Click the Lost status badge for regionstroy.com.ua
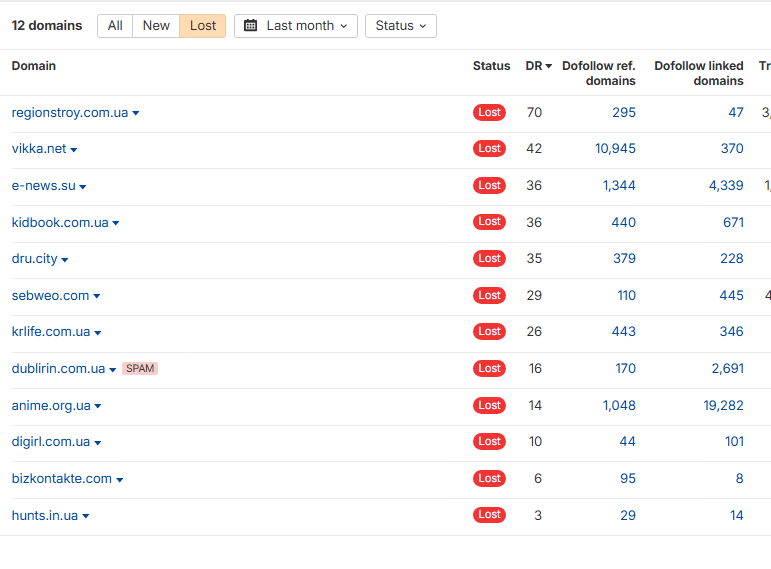Image resolution: width=771 pixels, height=569 pixels. [489, 112]
